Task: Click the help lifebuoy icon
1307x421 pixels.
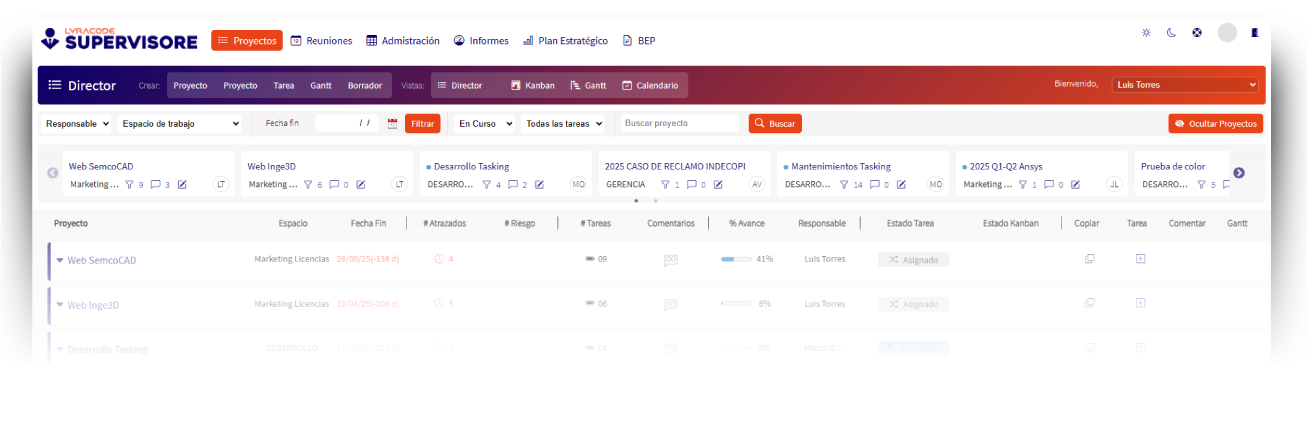Action: click(x=1196, y=33)
